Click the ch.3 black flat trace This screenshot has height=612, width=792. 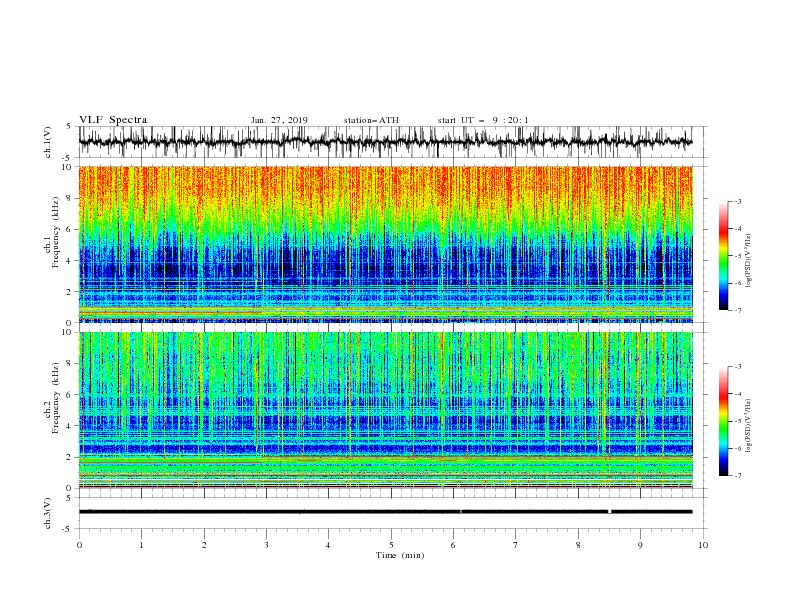385,512
